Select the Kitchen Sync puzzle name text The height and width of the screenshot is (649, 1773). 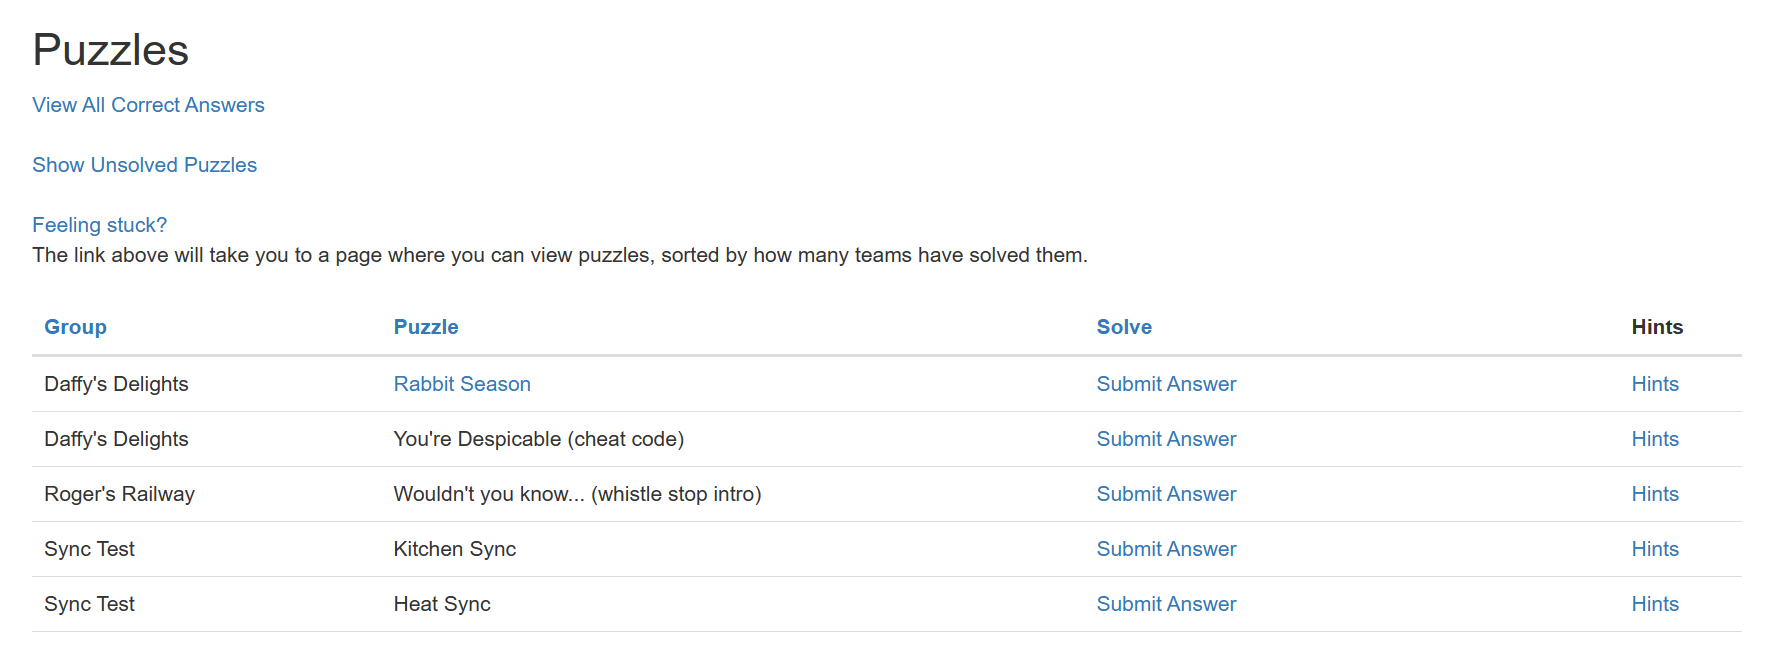pos(455,549)
